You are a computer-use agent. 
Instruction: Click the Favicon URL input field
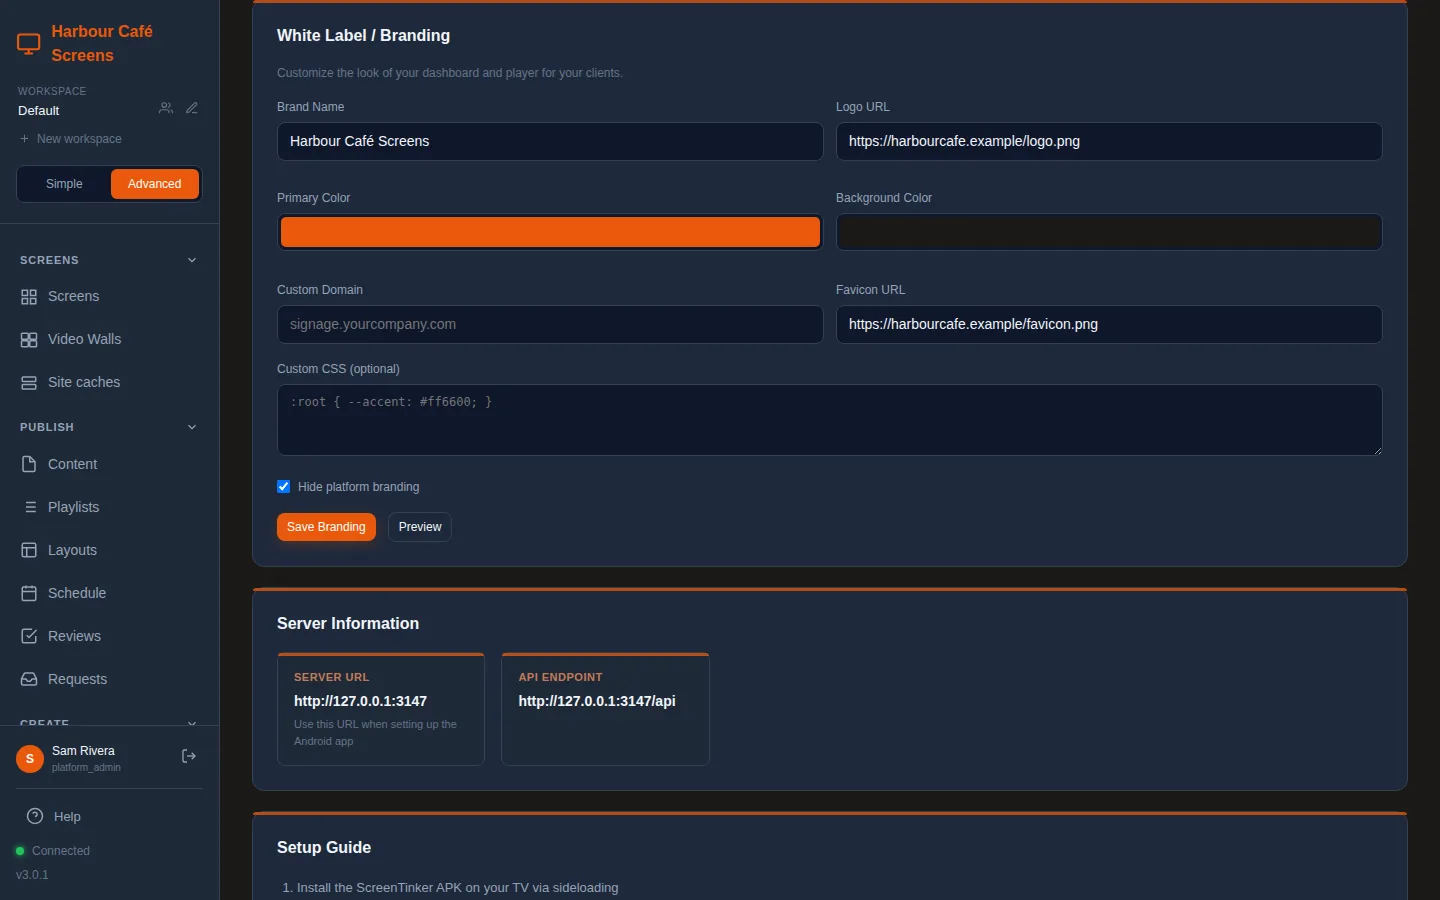point(1109,324)
